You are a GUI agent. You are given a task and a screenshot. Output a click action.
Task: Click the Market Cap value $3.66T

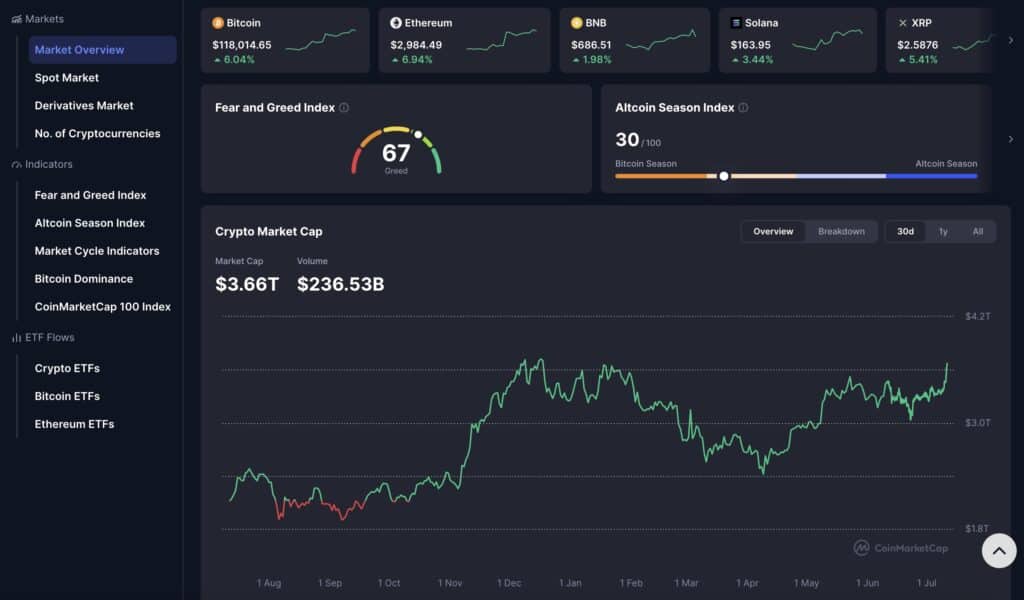pos(247,285)
